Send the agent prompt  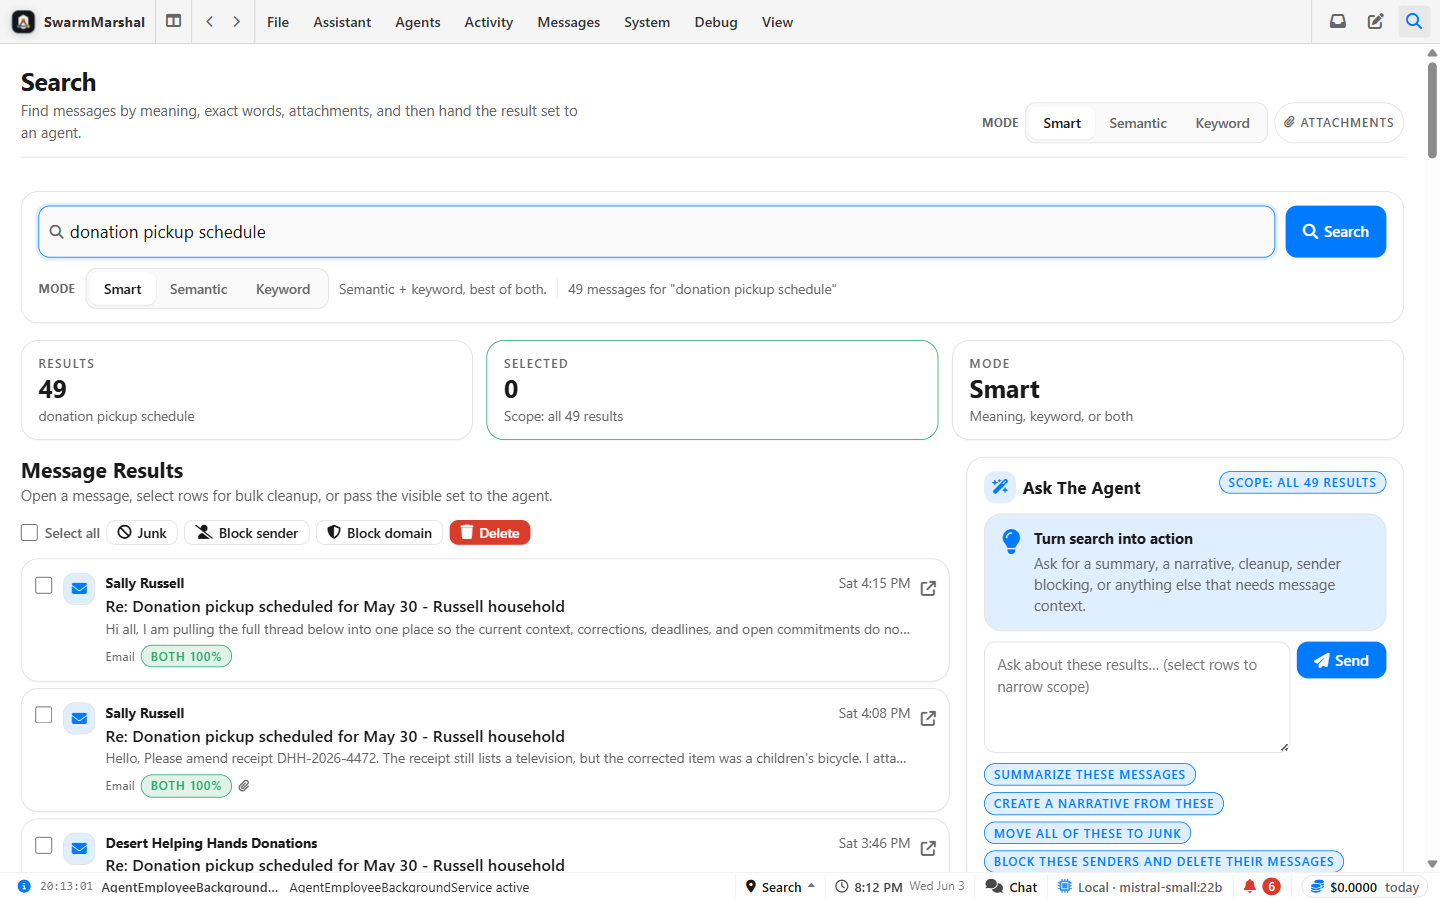tap(1341, 660)
